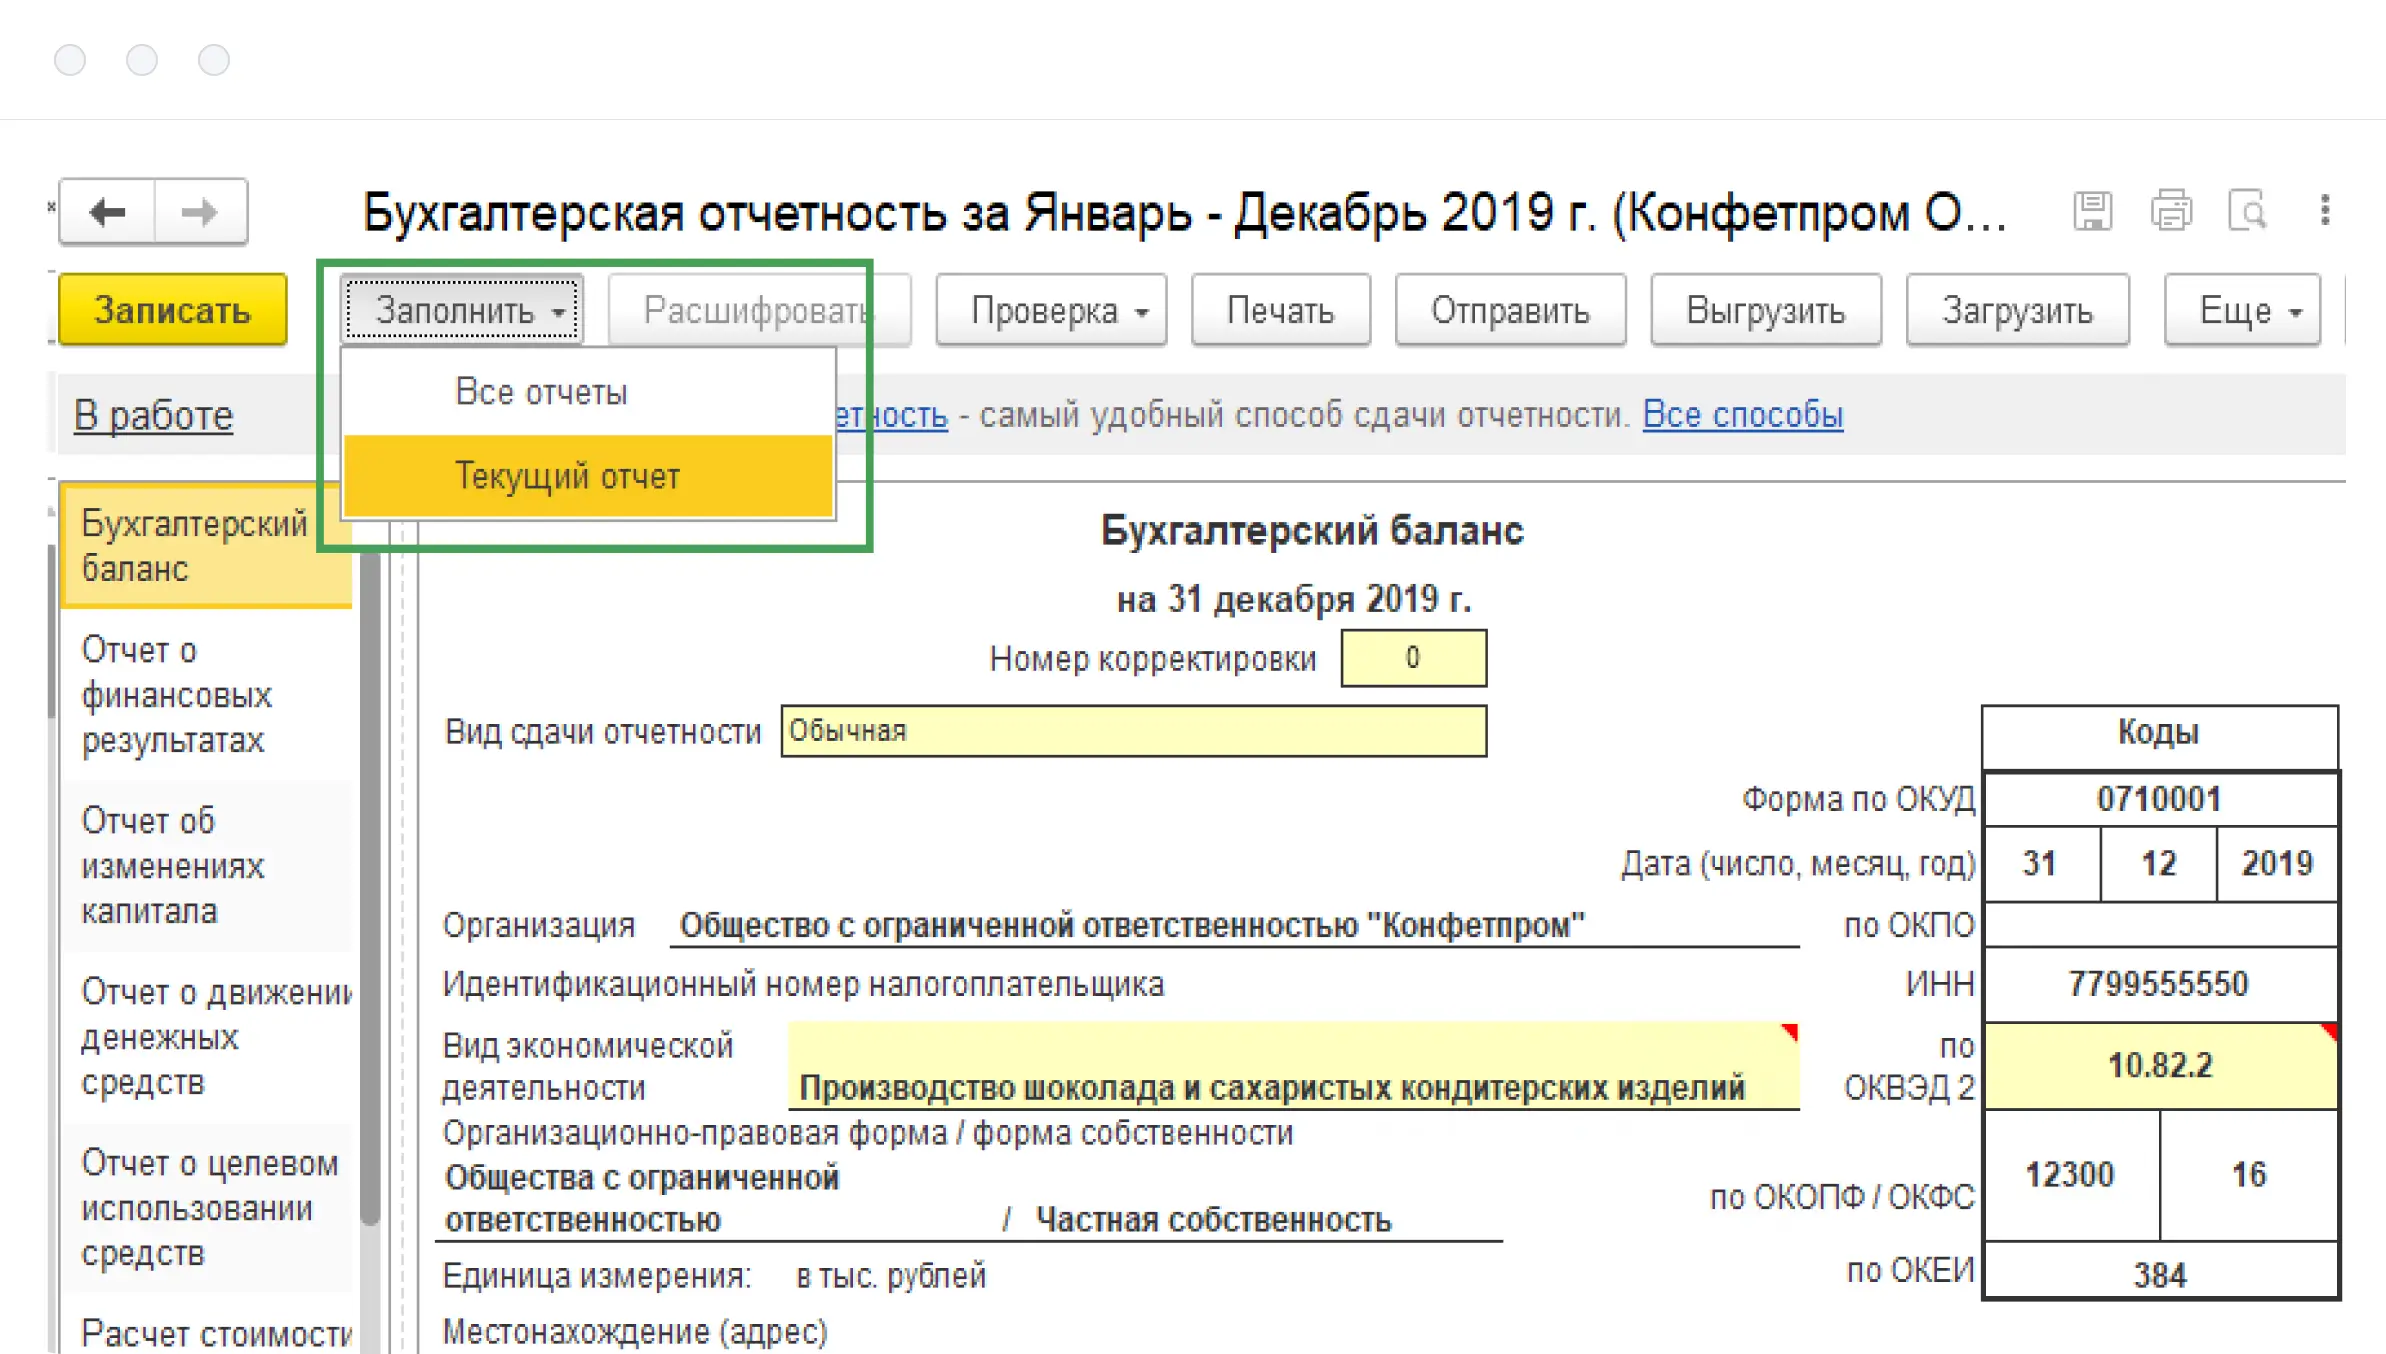
Task: Select Отчет о финансовых результатах section
Action: point(176,695)
